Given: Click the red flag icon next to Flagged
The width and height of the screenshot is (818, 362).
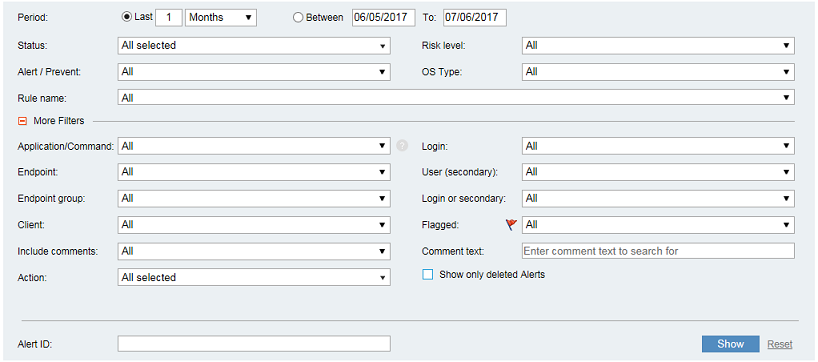Looking at the screenshot, I should pos(511,225).
